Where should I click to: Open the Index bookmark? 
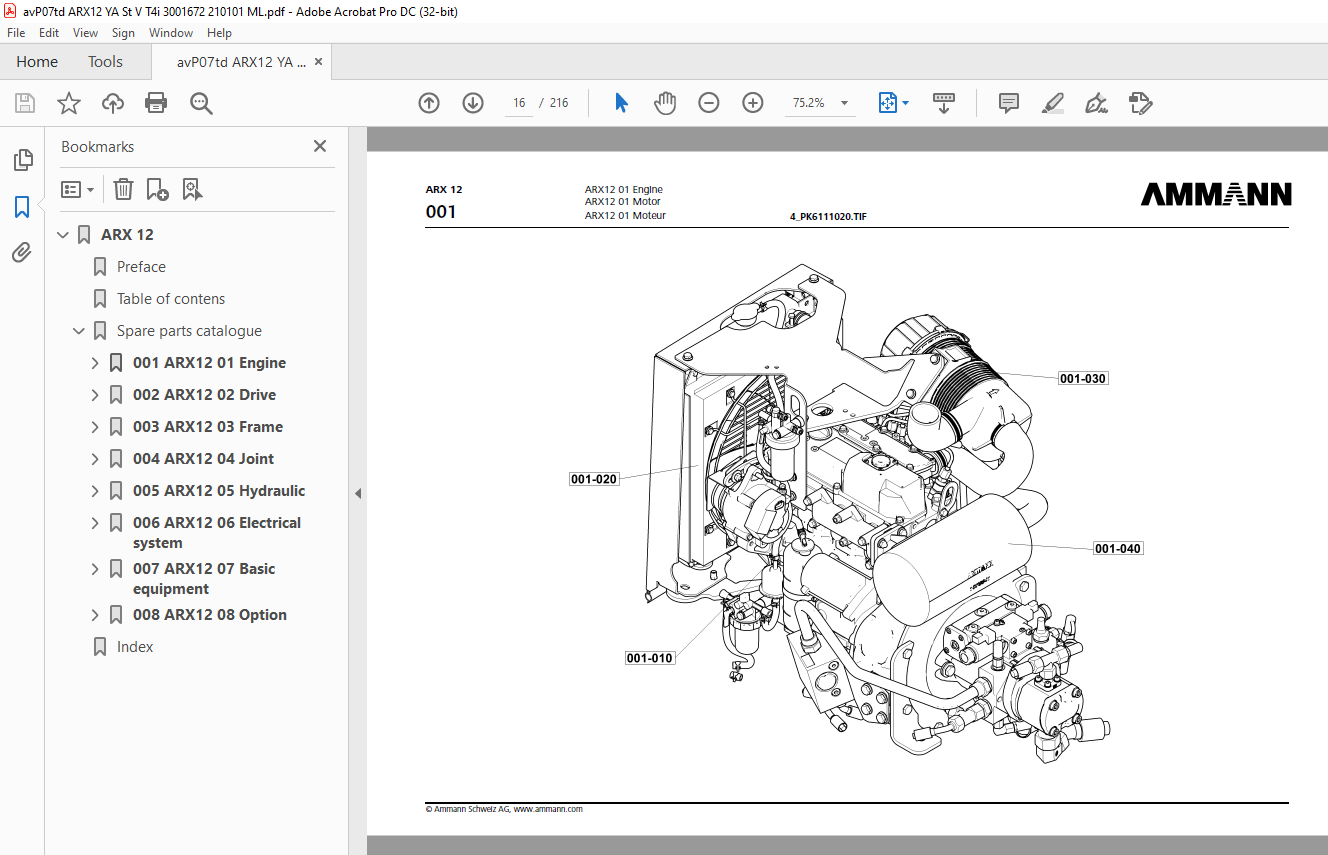(135, 647)
